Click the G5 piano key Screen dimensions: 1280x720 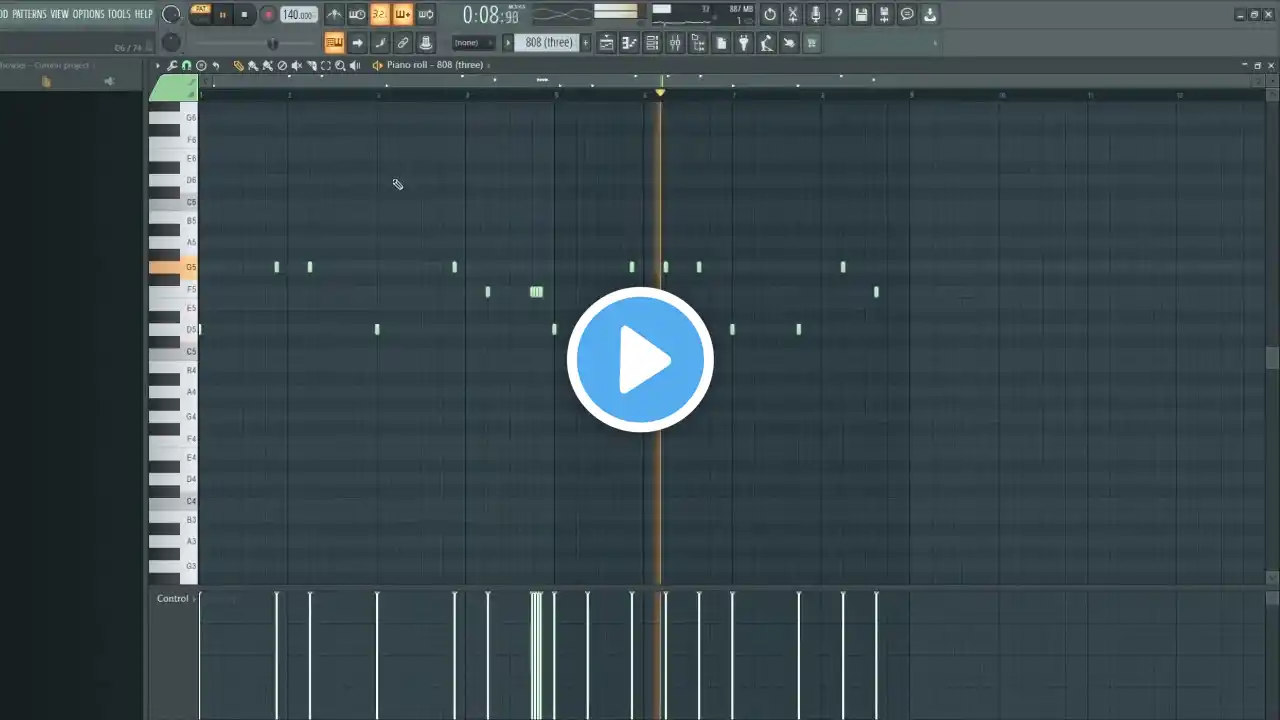click(173, 267)
